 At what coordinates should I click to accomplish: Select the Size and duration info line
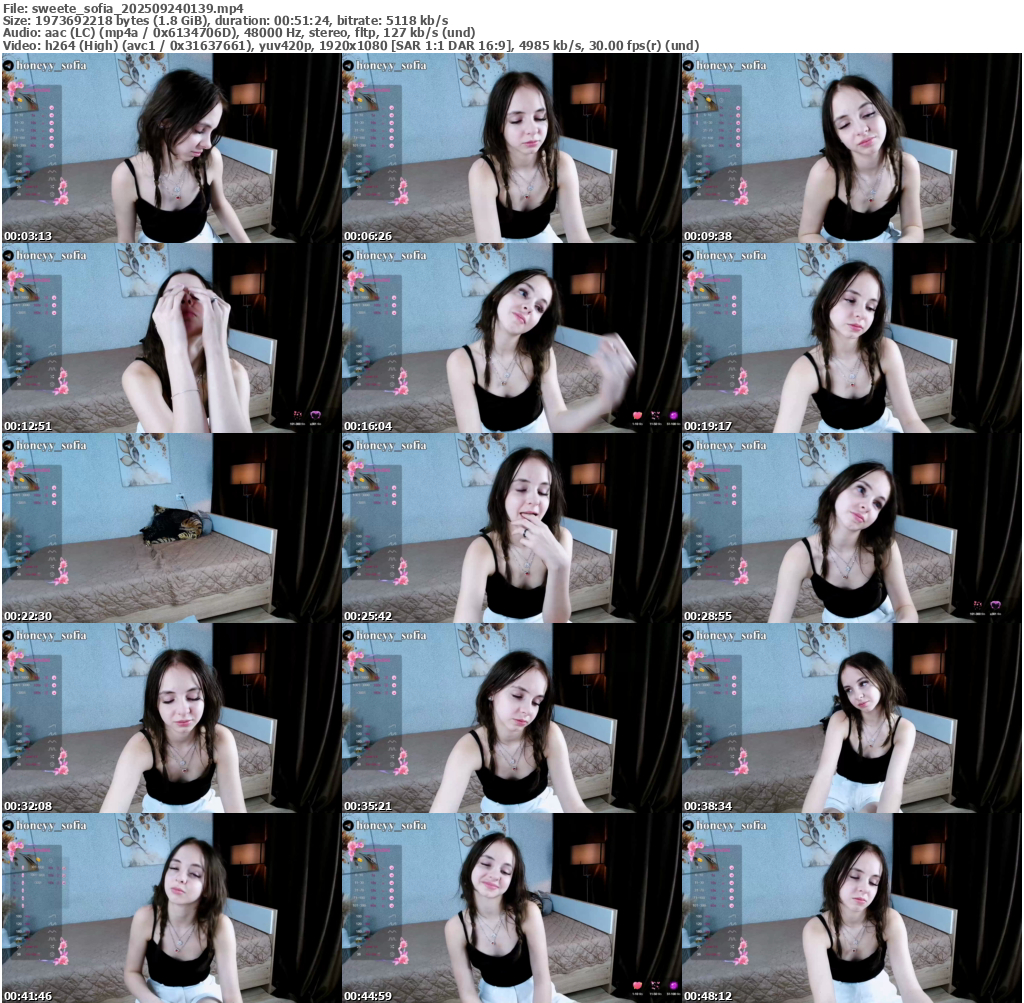(225, 20)
